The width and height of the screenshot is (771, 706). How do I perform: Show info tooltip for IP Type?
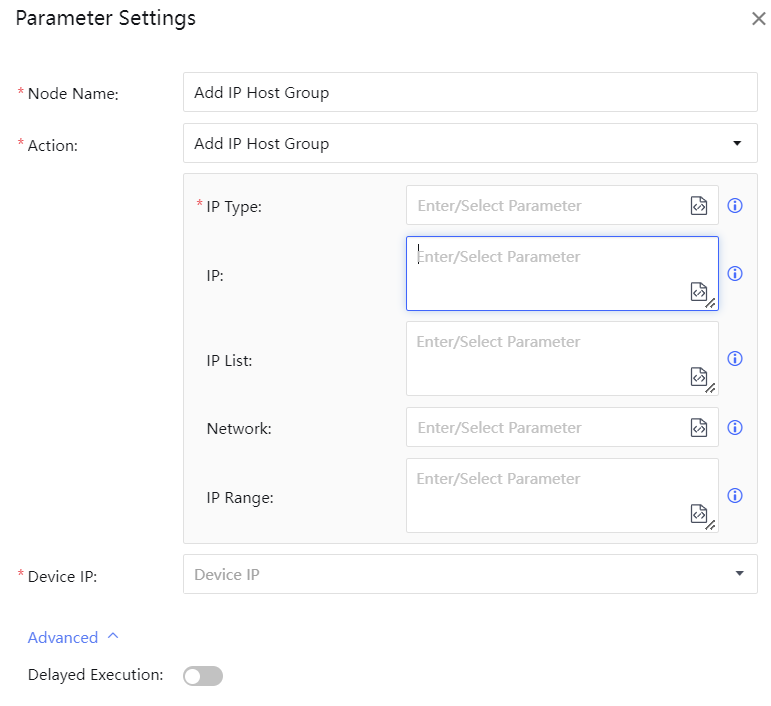(735, 206)
